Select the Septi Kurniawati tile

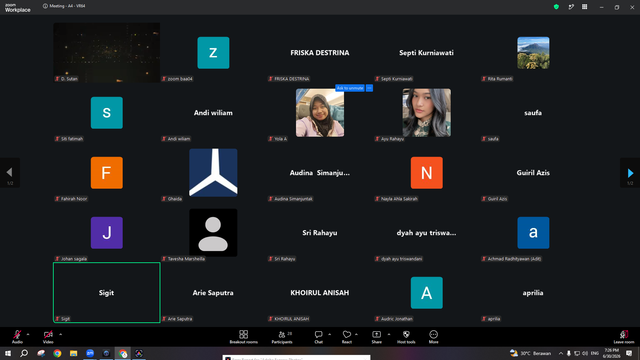click(x=427, y=52)
